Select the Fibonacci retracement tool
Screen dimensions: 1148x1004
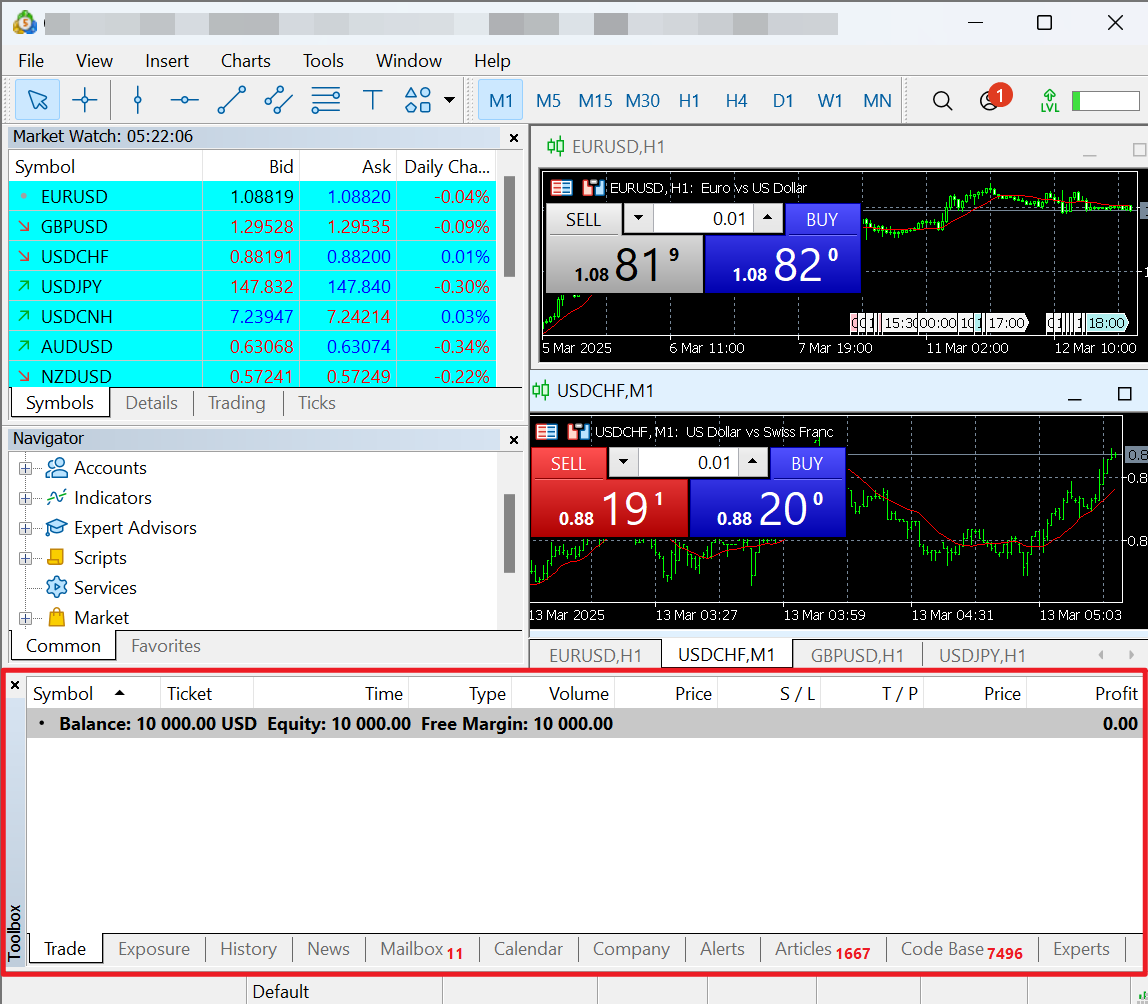pyautogui.click(x=326, y=100)
